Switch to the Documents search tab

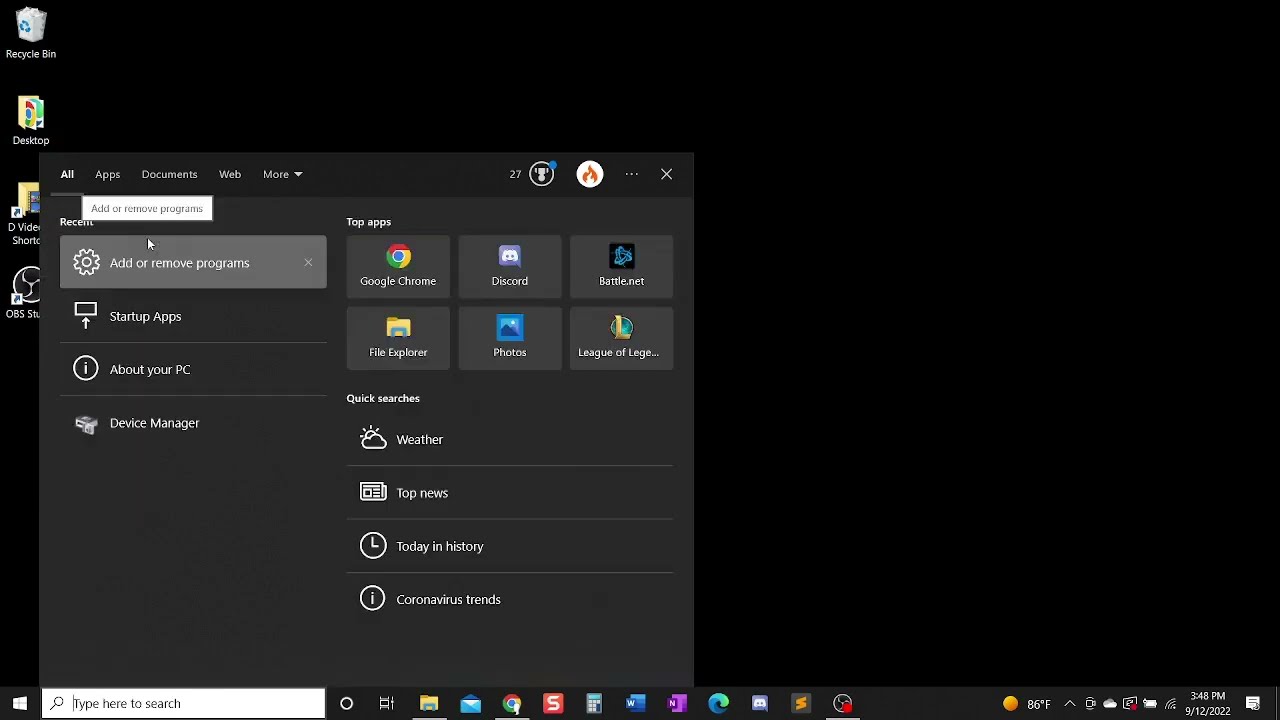169,174
